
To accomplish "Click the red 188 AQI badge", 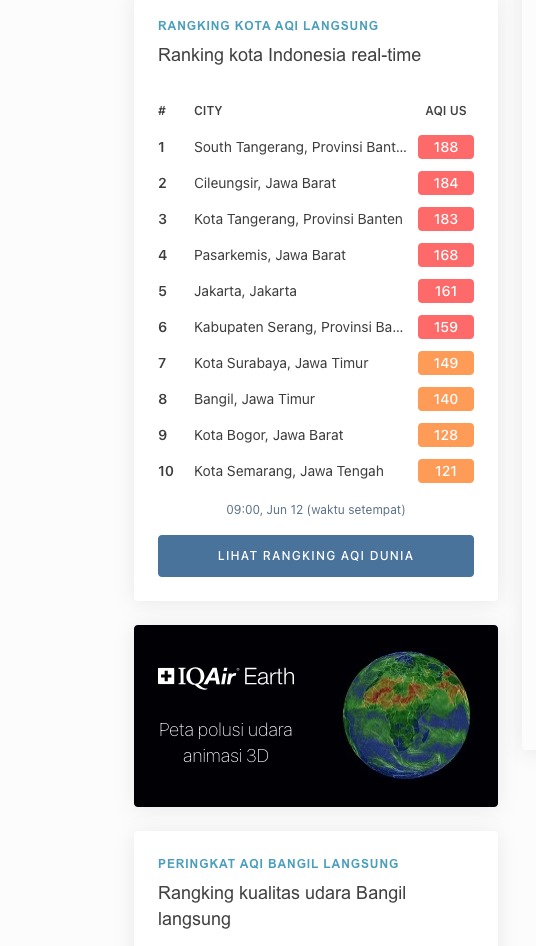I will [445, 147].
